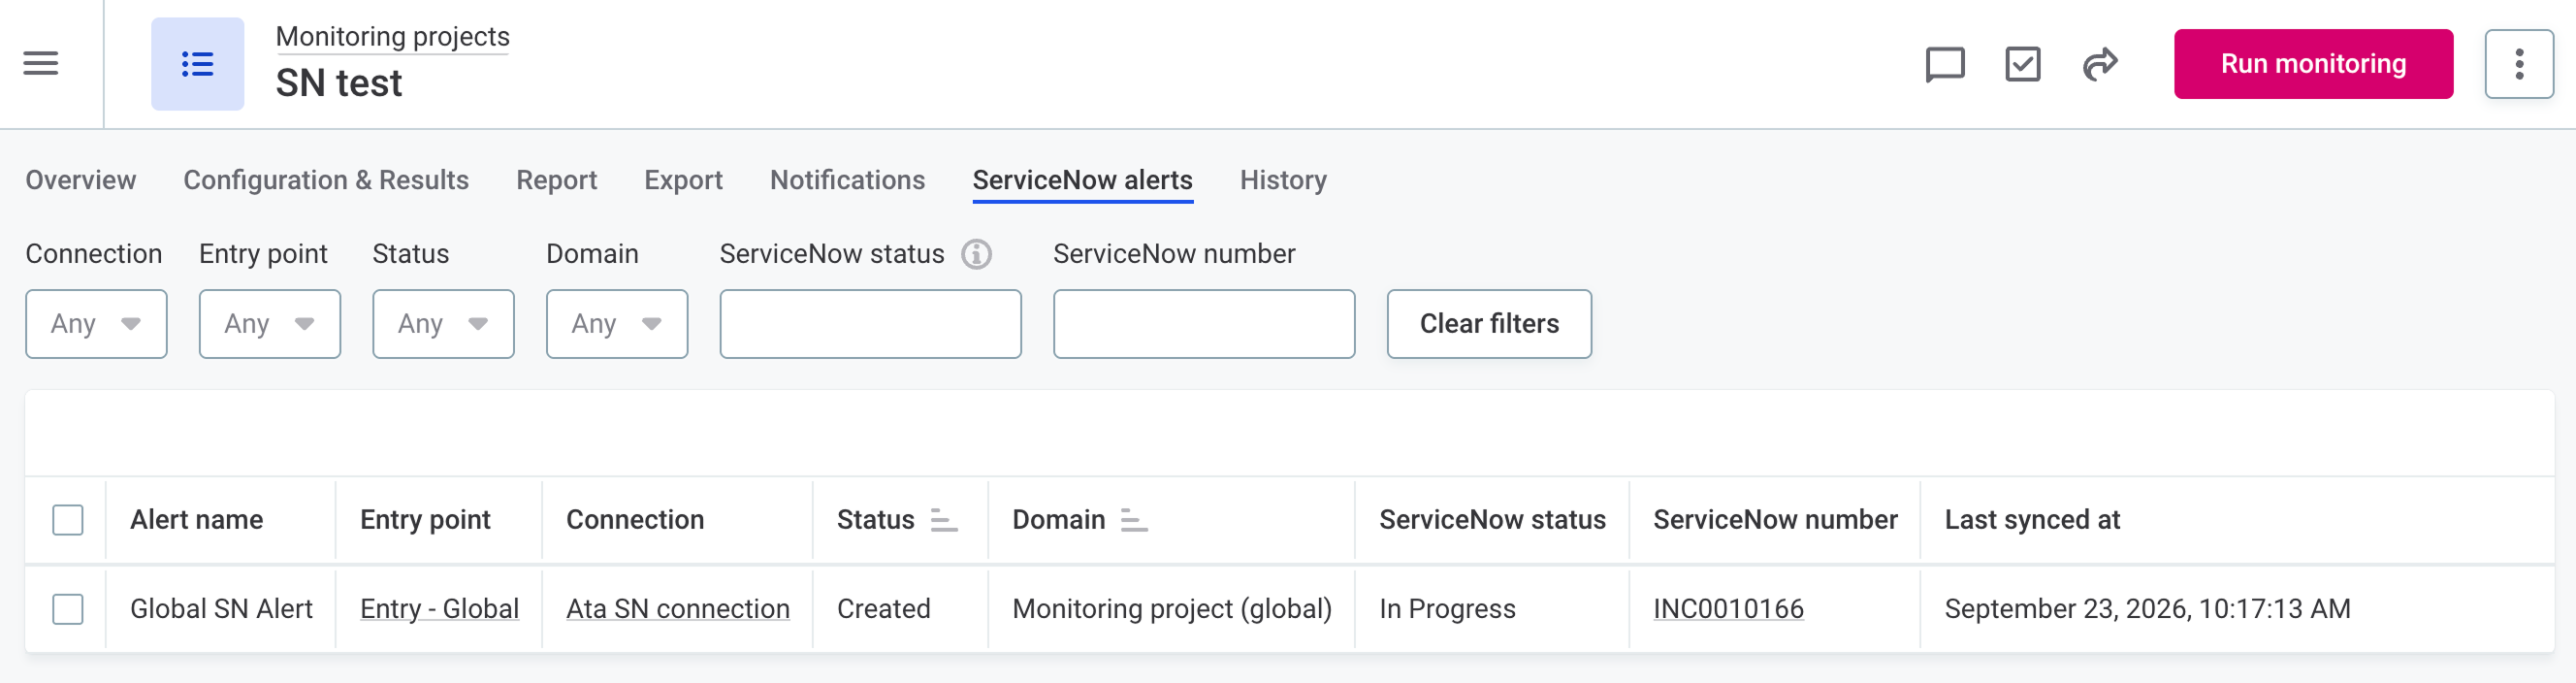Viewport: 2576px width, 683px height.
Task: Expand the Connection filter dropdown
Action: (96, 324)
